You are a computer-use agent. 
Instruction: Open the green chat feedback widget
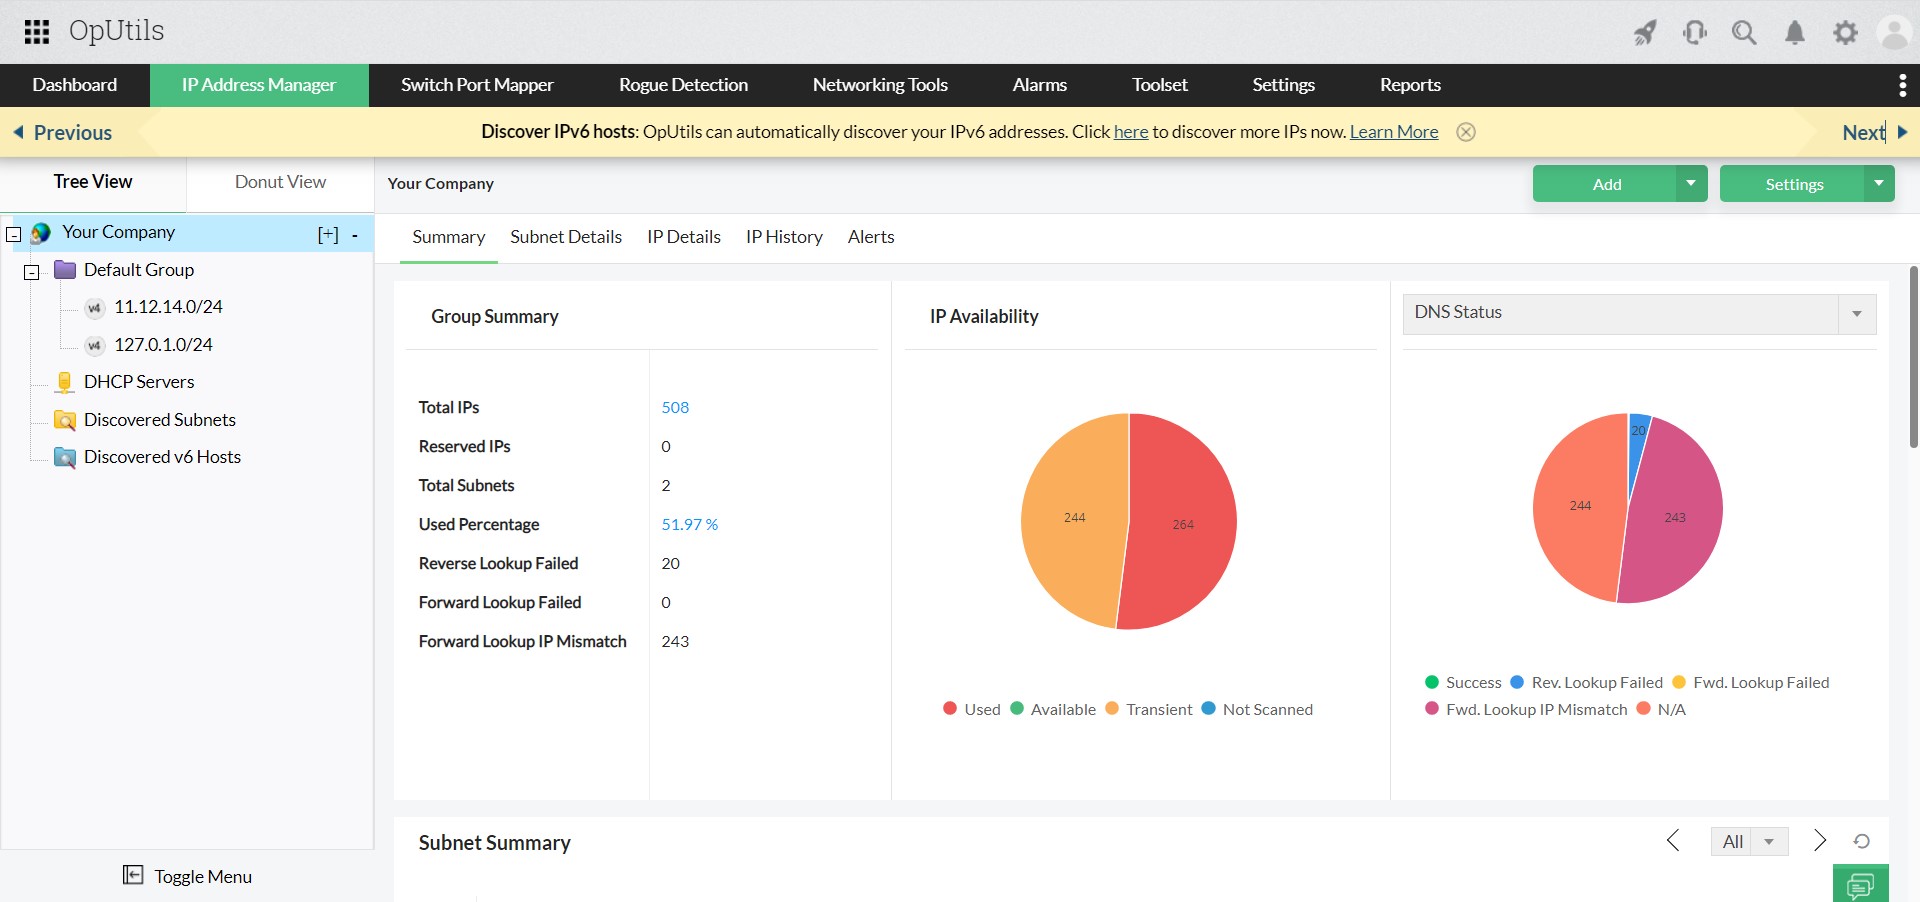point(1862,884)
